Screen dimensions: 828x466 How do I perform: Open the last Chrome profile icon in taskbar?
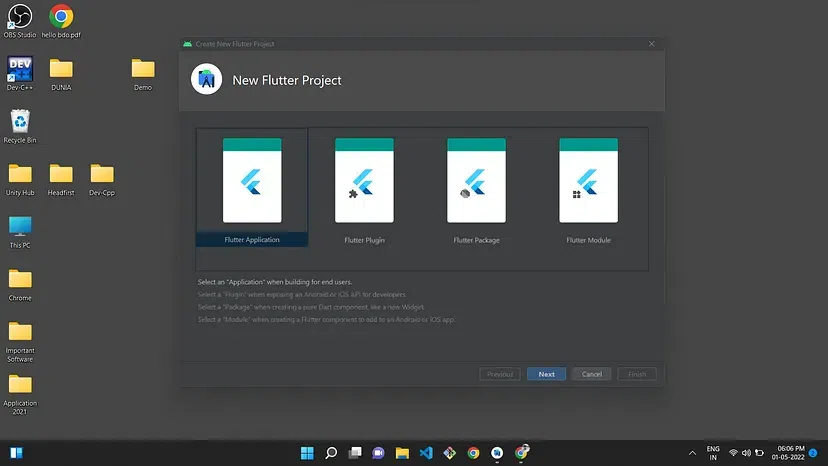521,452
